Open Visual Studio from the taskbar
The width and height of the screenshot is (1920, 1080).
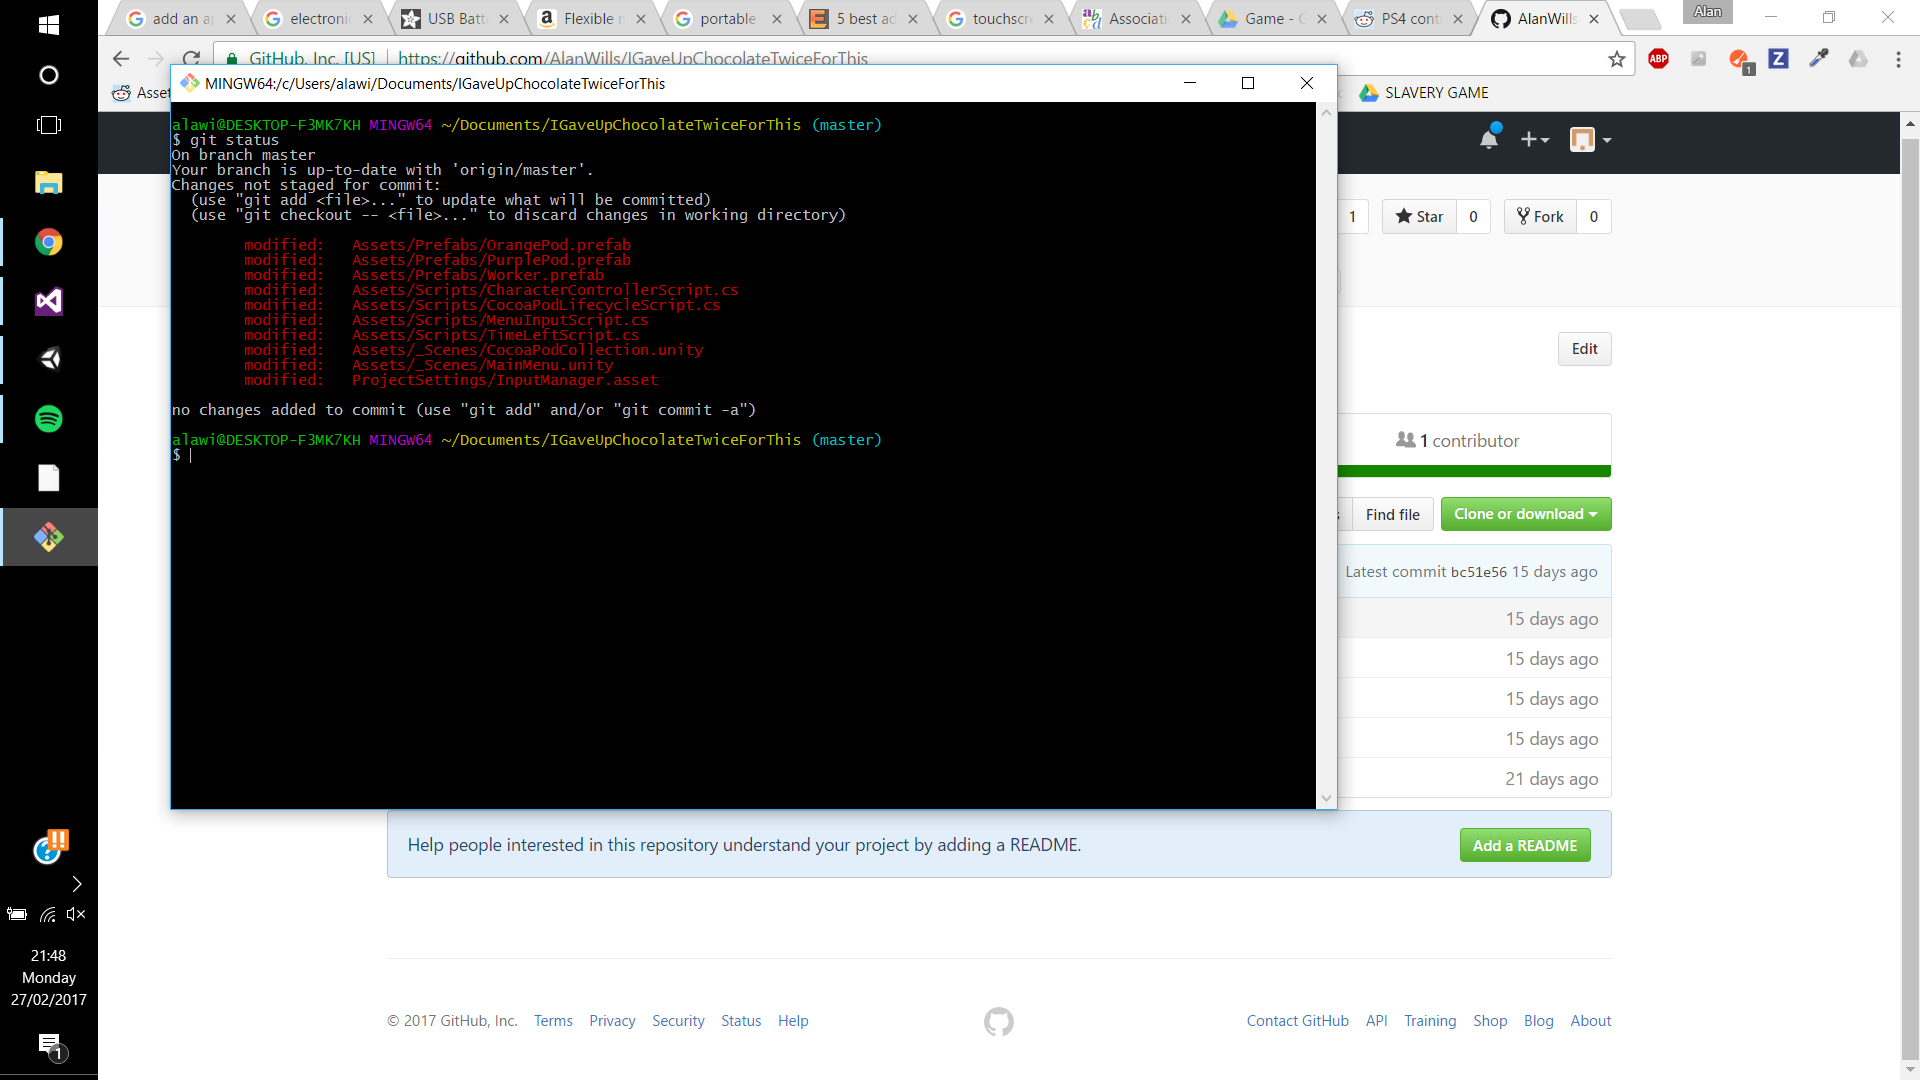pyautogui.click(x=48, y=301)
